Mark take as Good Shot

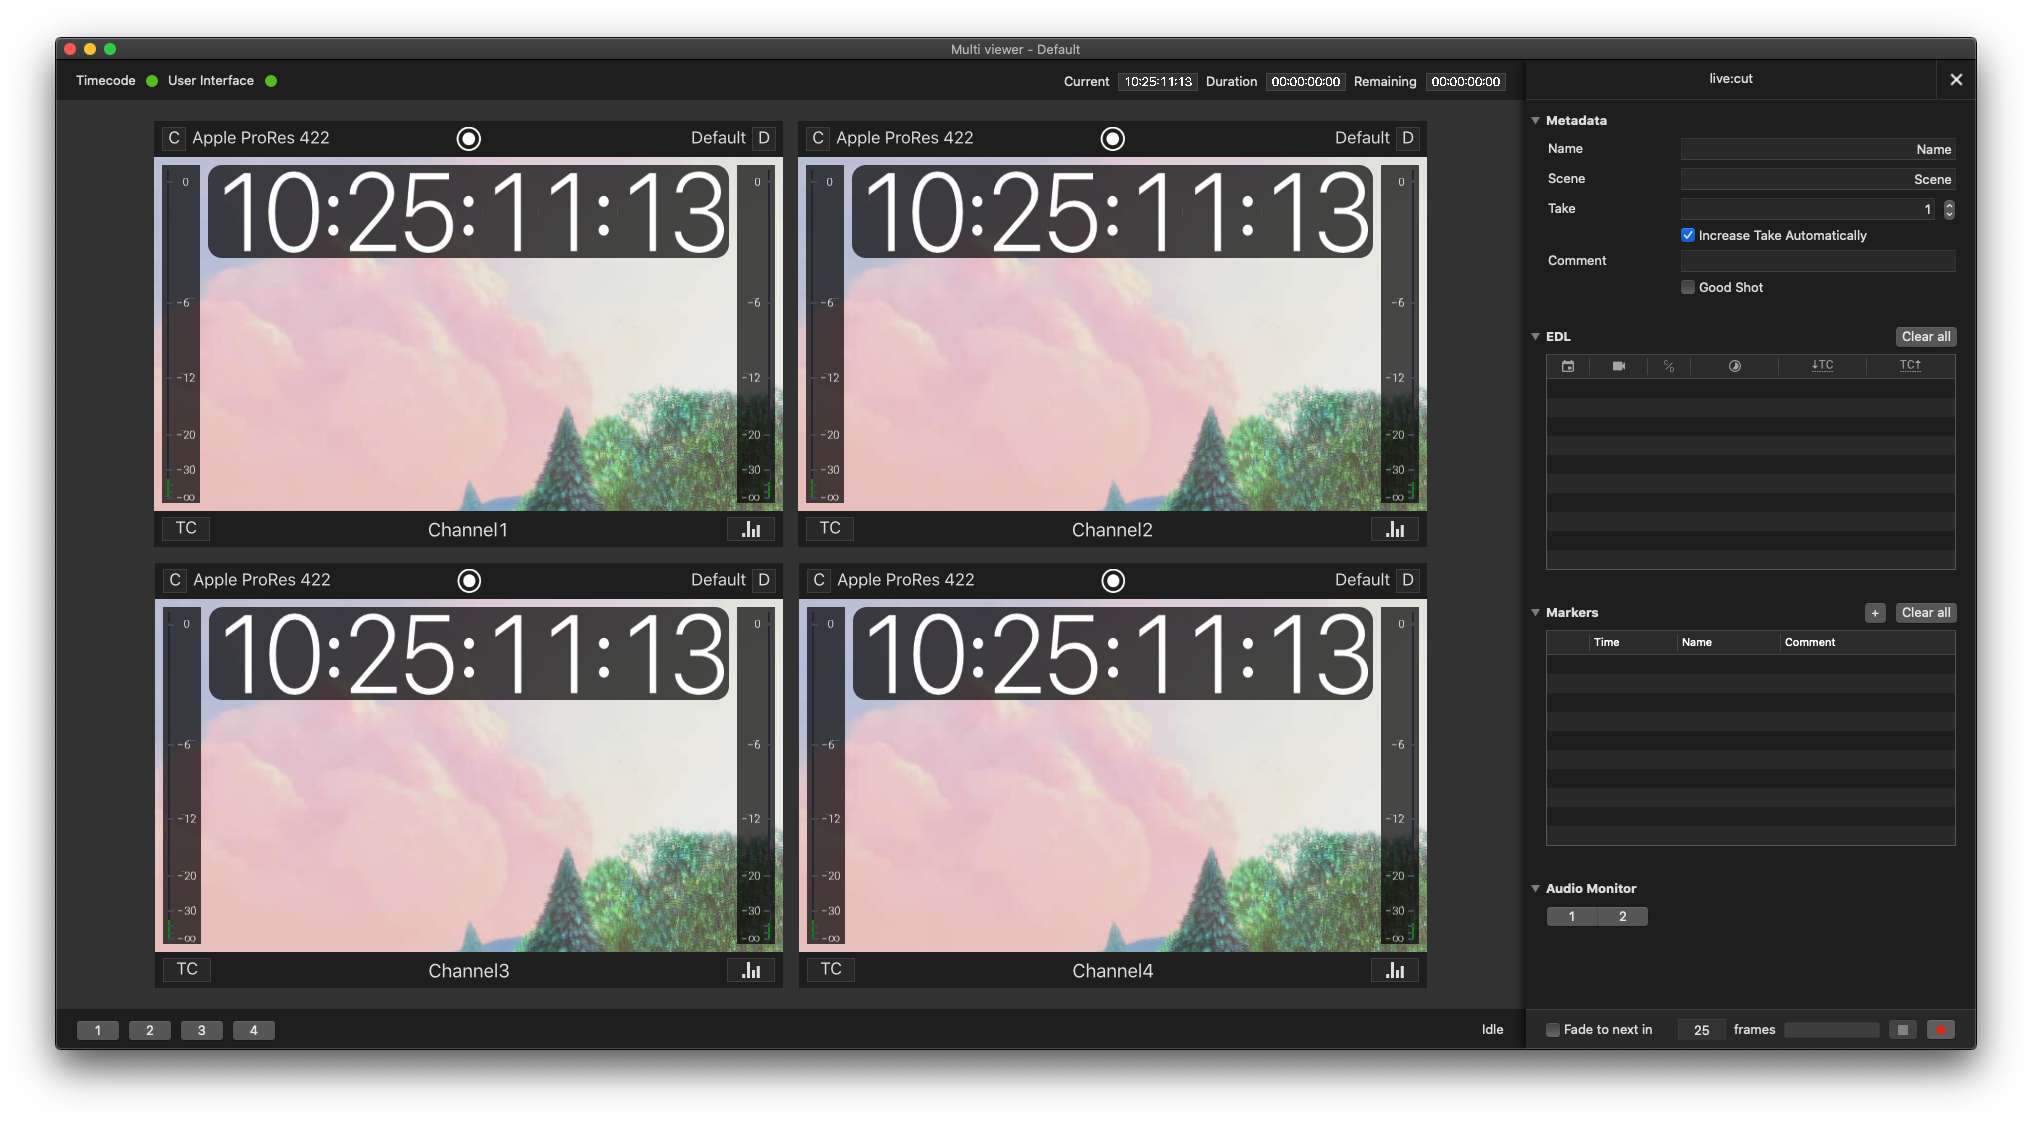pos(1688,287)
